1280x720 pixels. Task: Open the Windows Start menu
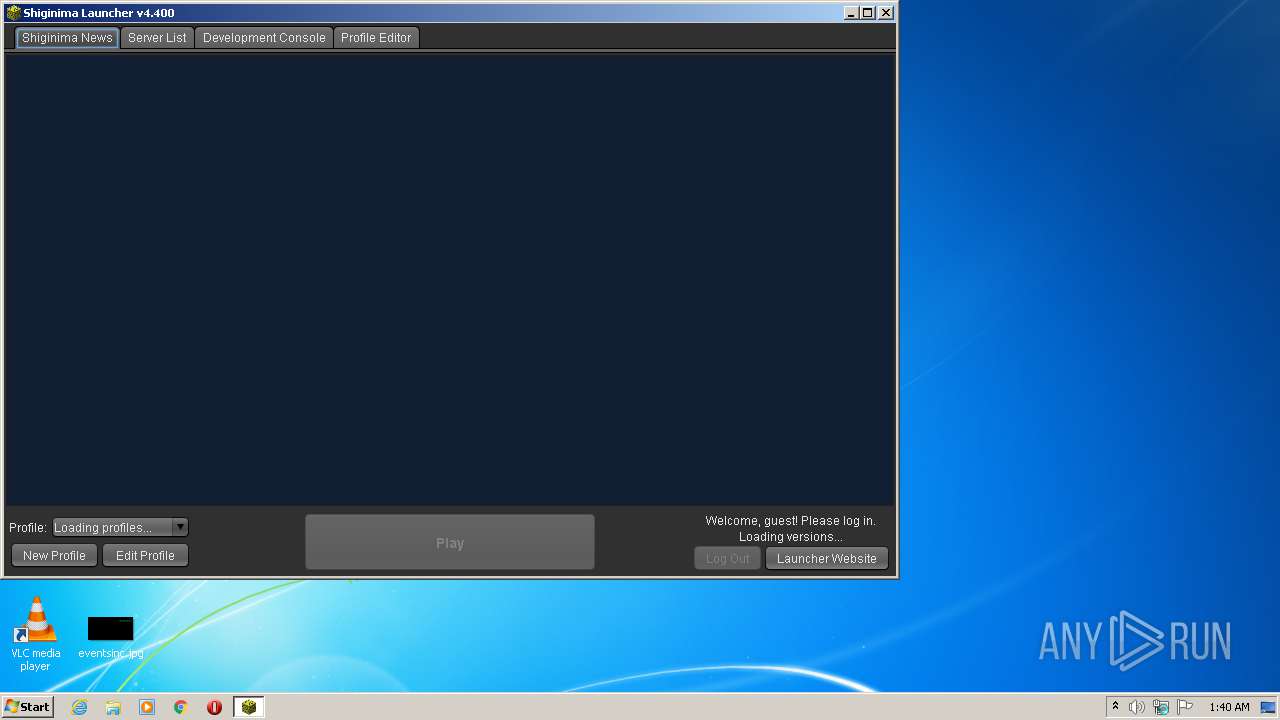pos(28,707)
